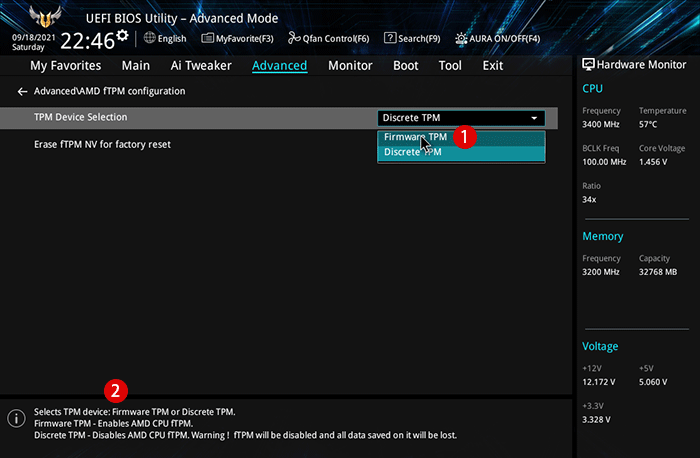Image resolution: width=700 pixels, height=458 pixels.
Task: Click the TUF logo icon
Action: pos(45,16)
